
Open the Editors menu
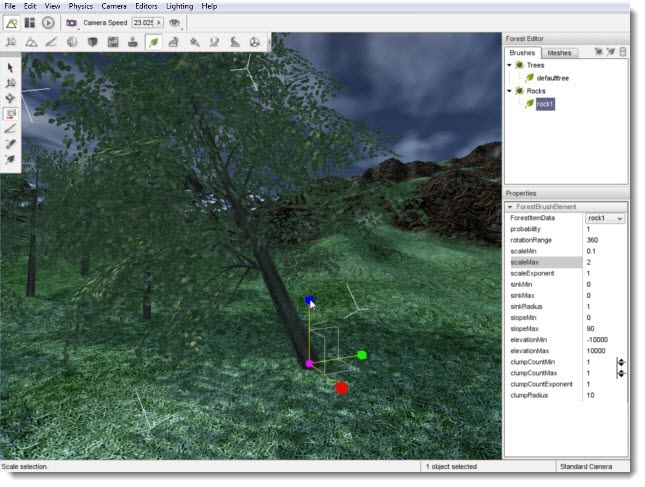pos(146,6)
